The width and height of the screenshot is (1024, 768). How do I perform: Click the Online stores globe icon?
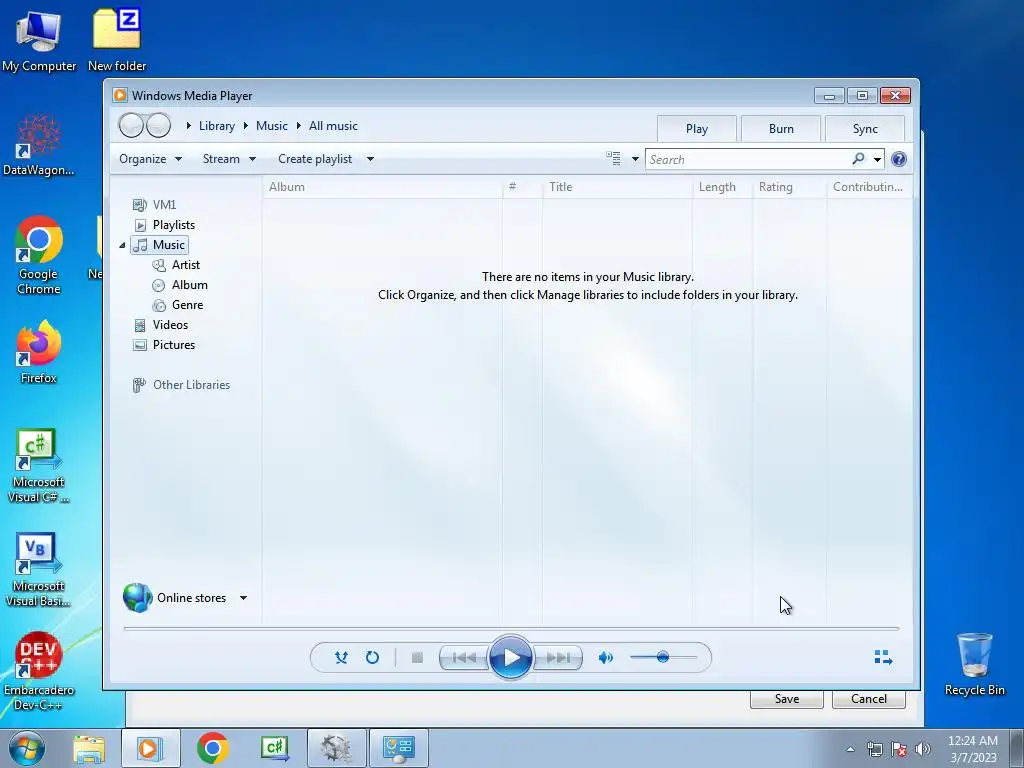(x=137, y=598)
